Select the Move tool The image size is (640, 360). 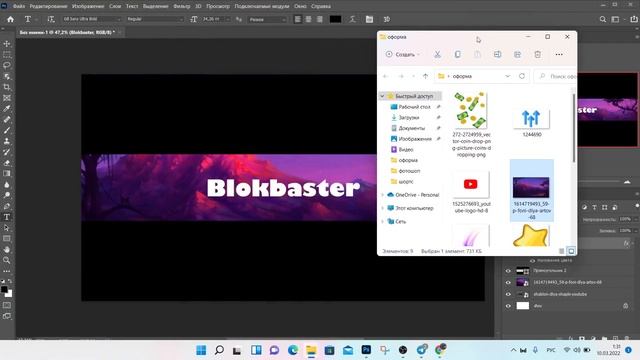(7, 44)
